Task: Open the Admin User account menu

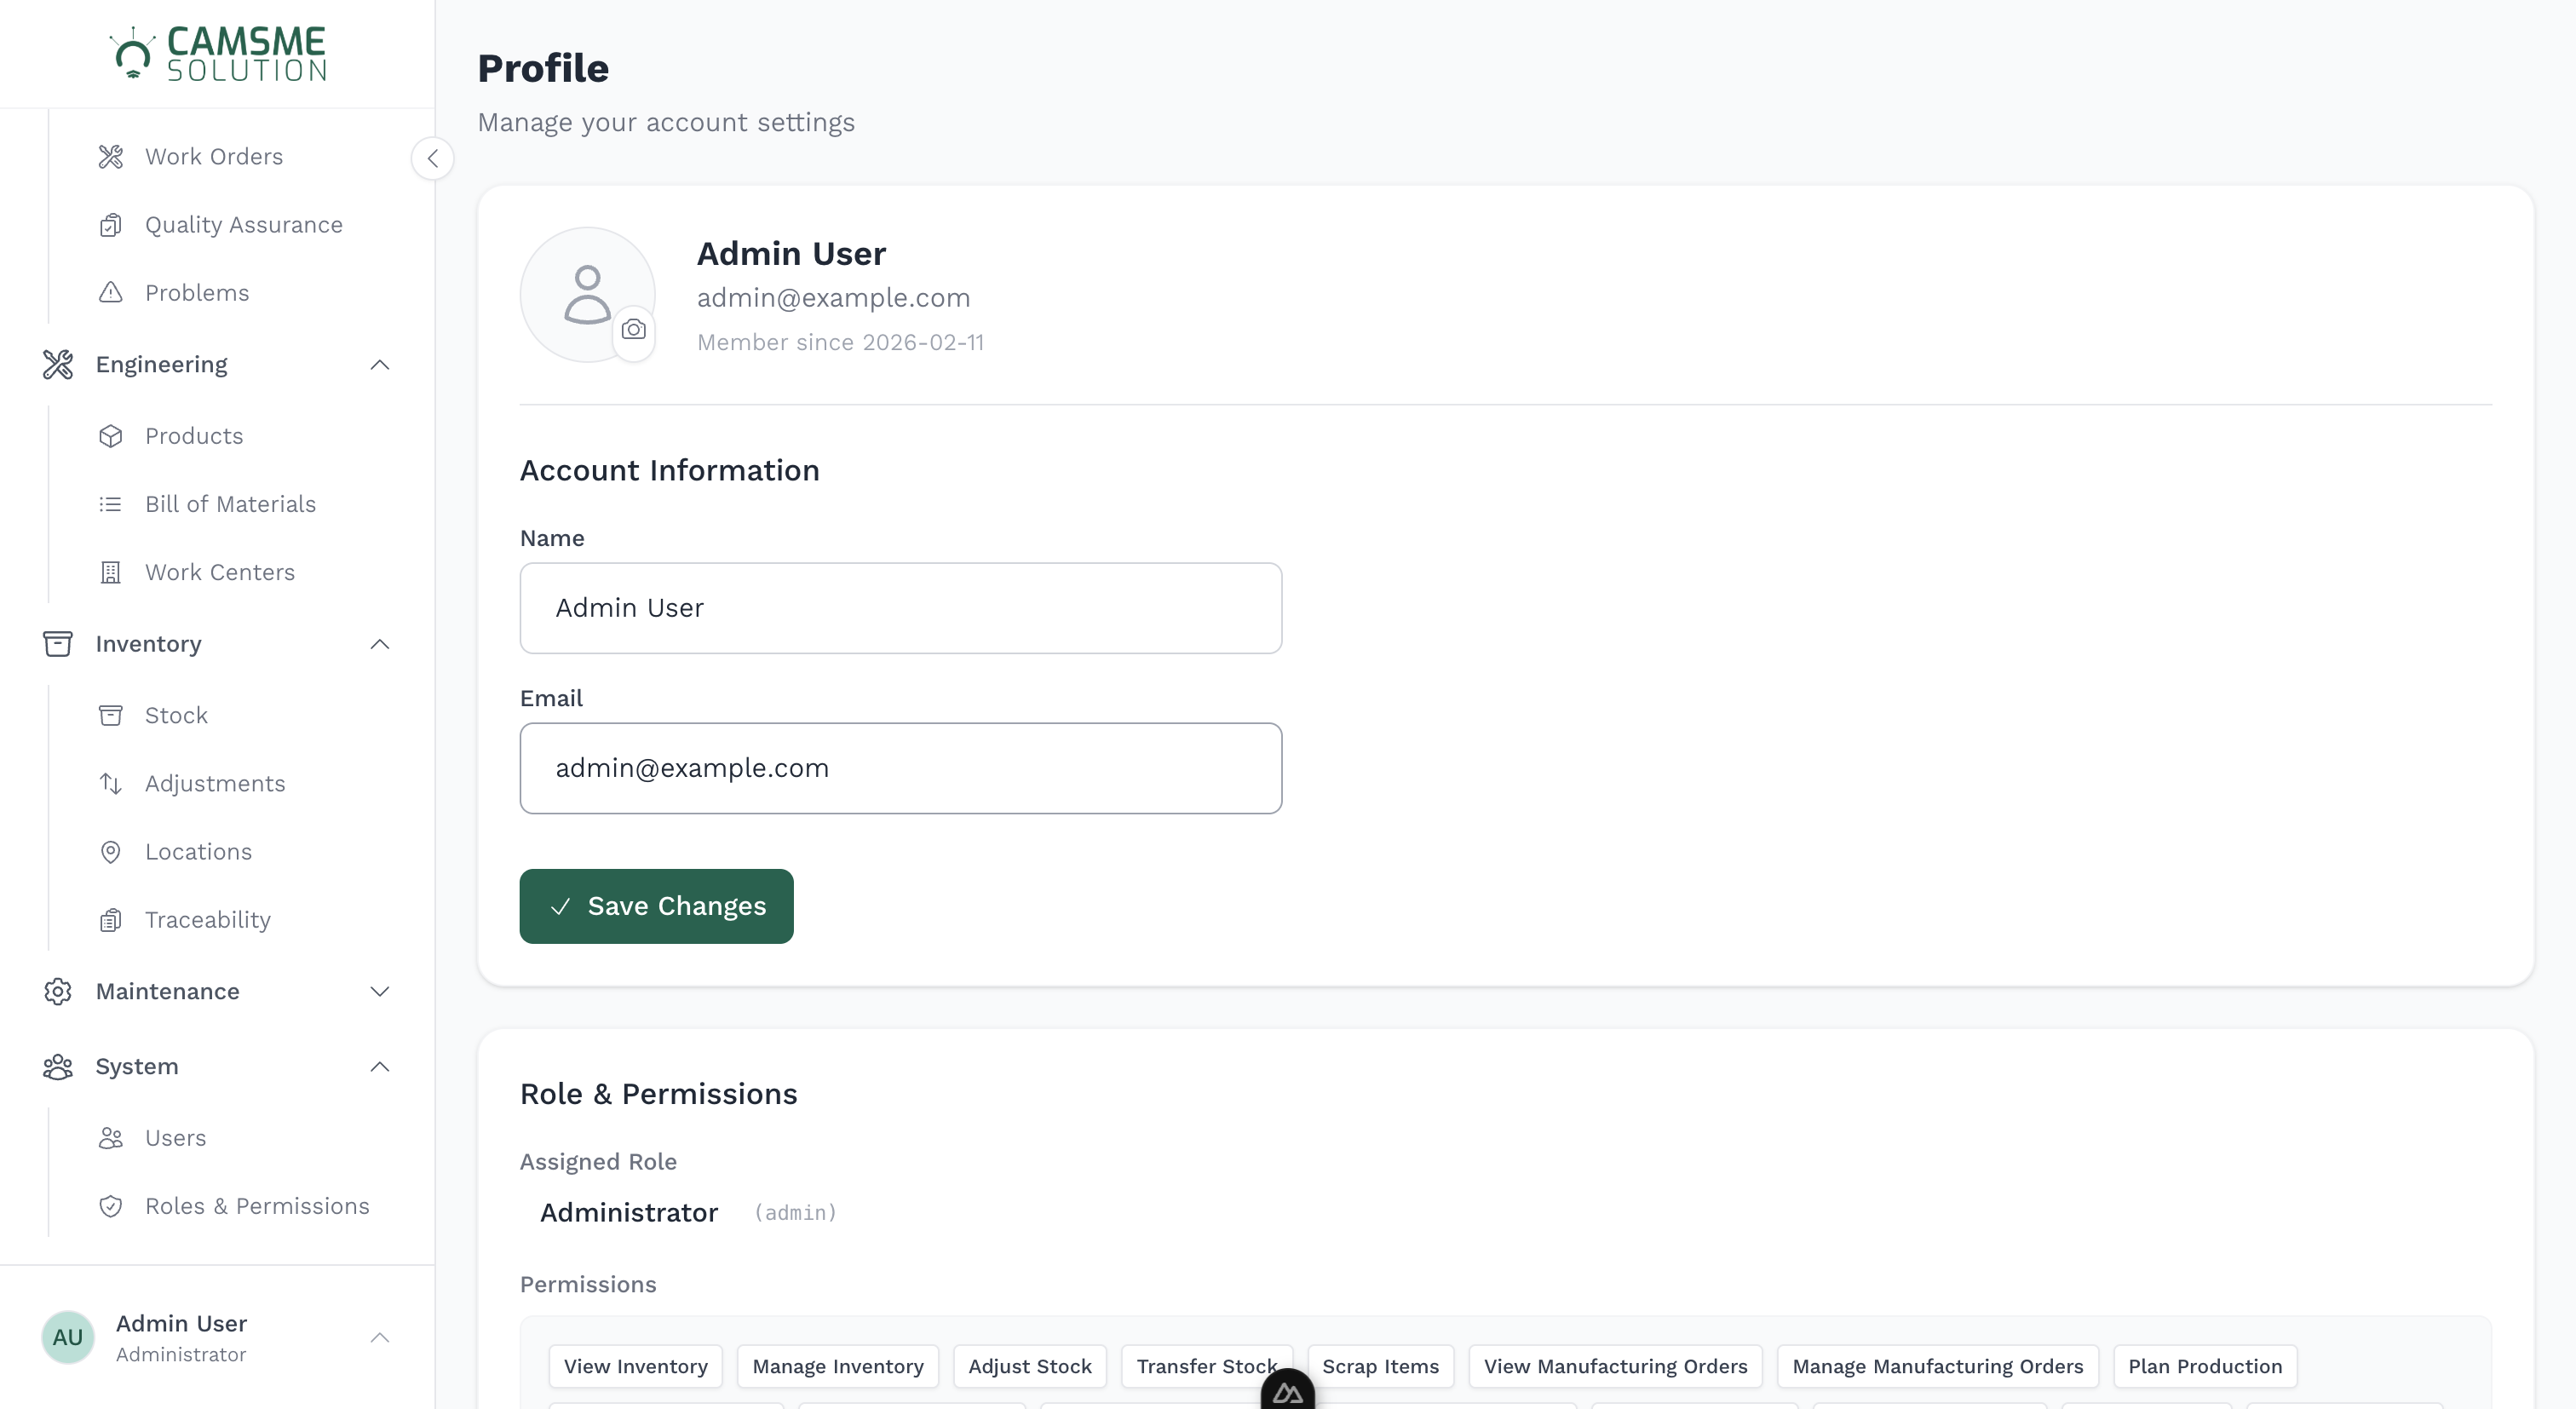Action: [x=218, y=1337]
